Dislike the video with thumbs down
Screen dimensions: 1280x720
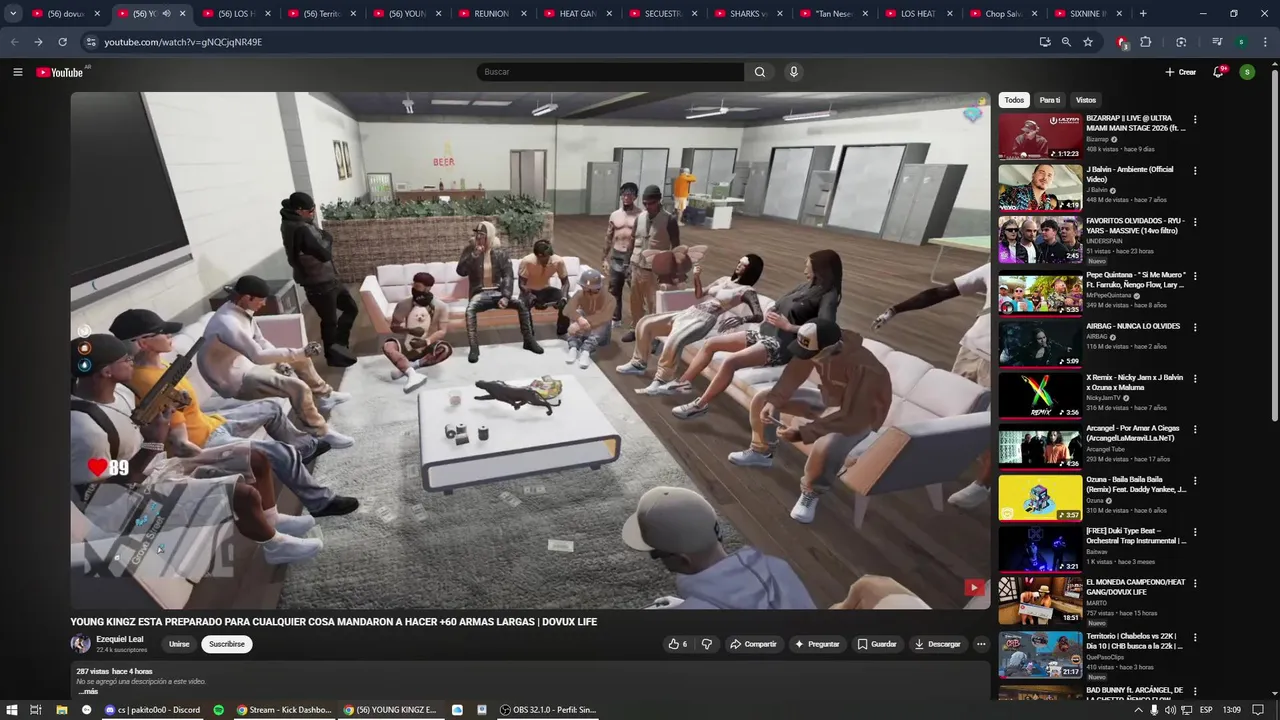click(707, 644)
